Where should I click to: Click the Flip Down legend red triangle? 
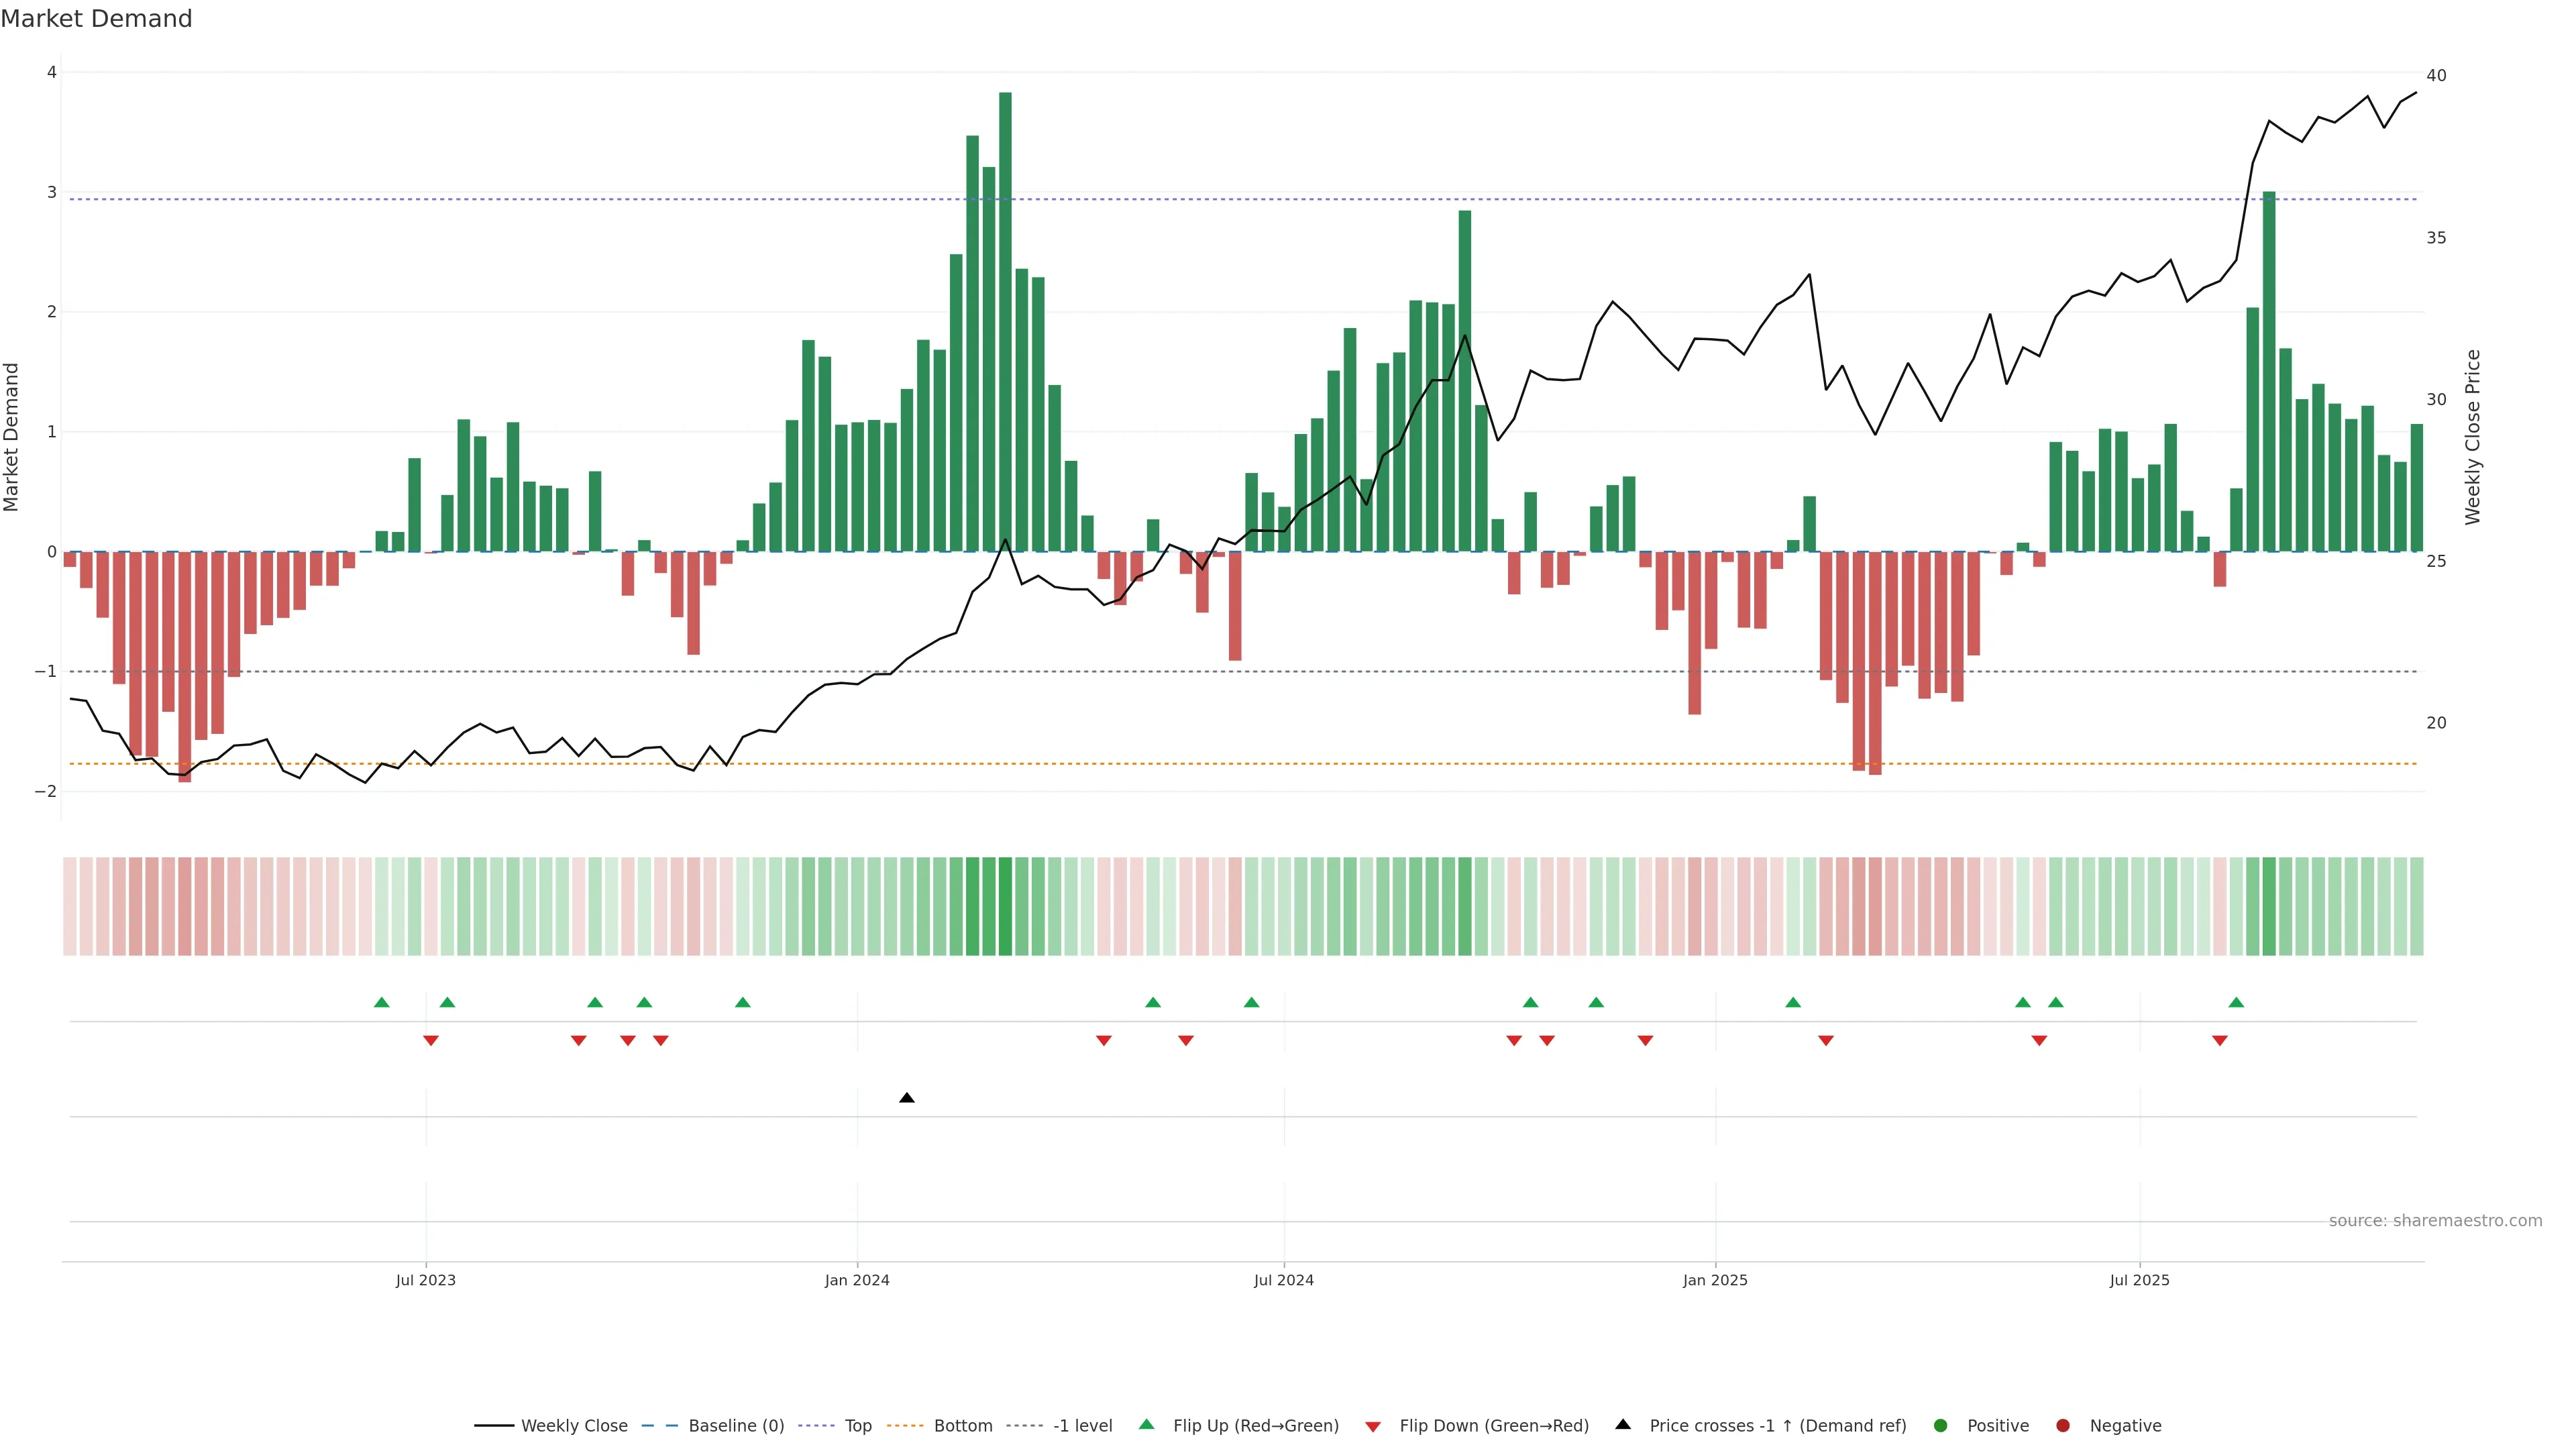coord(1372,1426)
